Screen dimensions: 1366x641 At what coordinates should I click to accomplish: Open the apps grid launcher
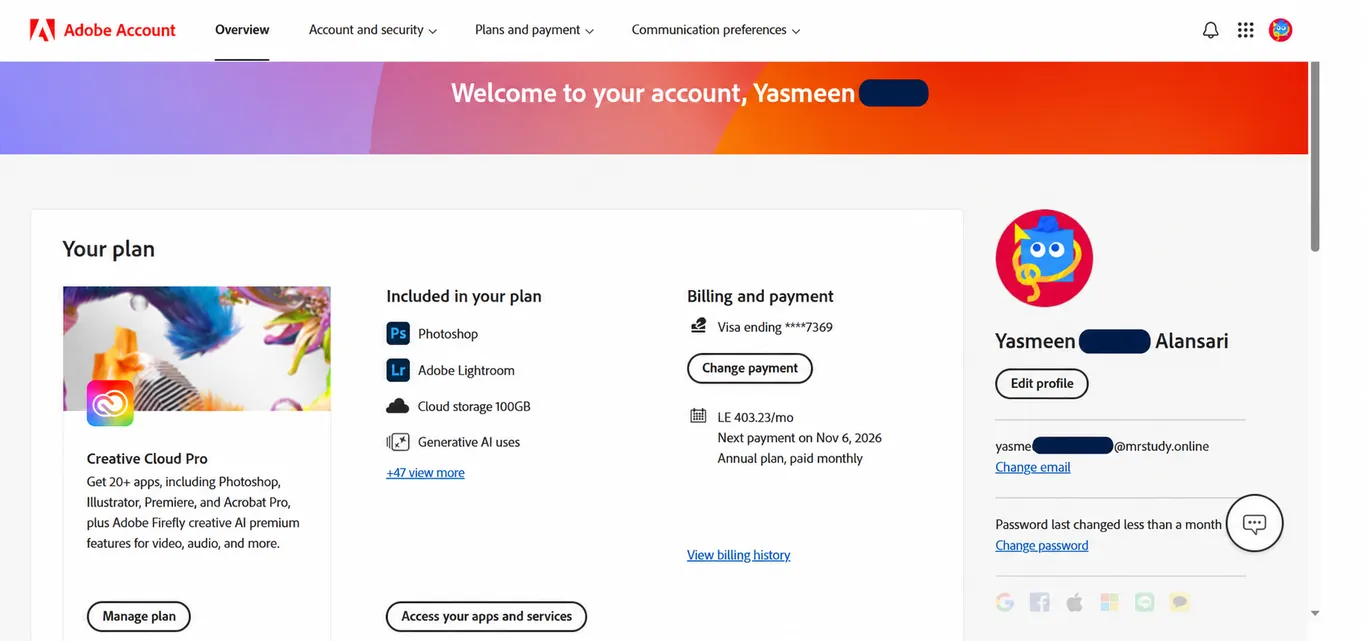tap(1245, 30)
